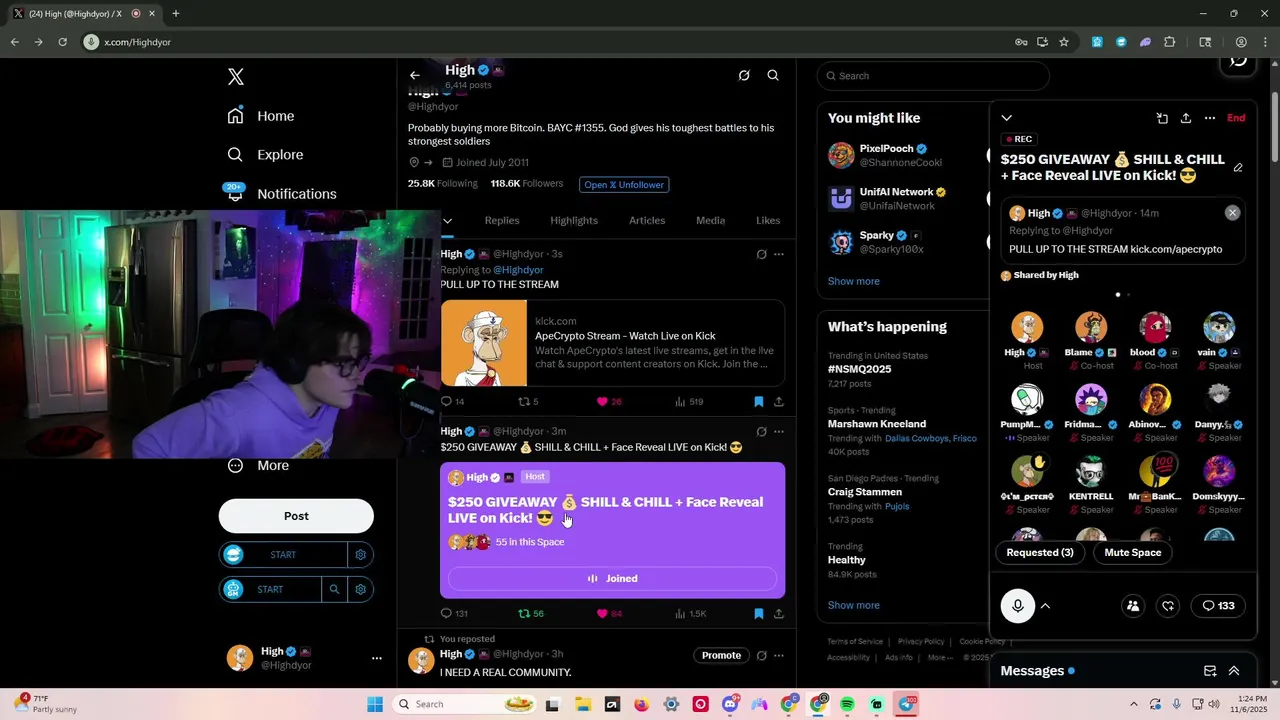Click End to end the Space
This screenshot has height=720, width=1280.
pyautogui.click(x=1237, y=118)
